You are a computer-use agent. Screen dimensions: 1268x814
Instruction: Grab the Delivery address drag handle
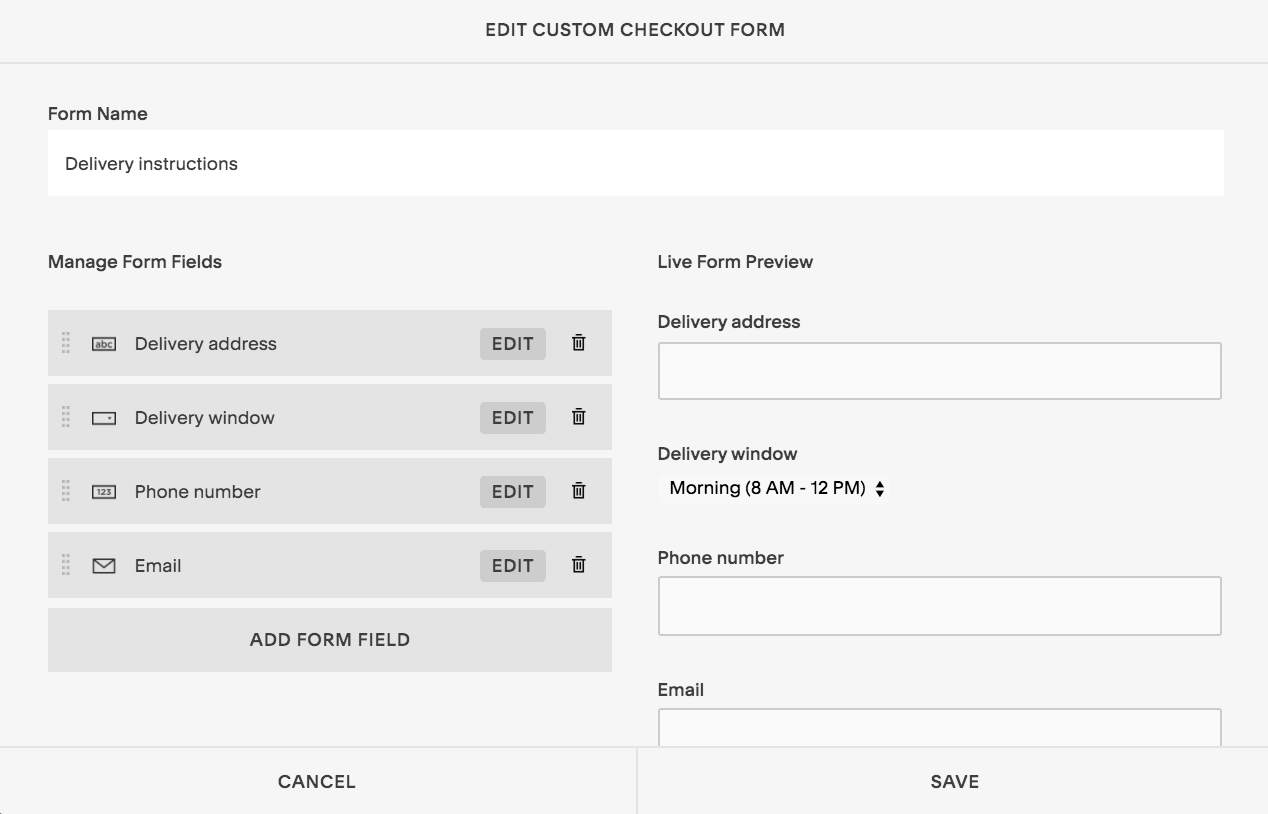point(66,343)
